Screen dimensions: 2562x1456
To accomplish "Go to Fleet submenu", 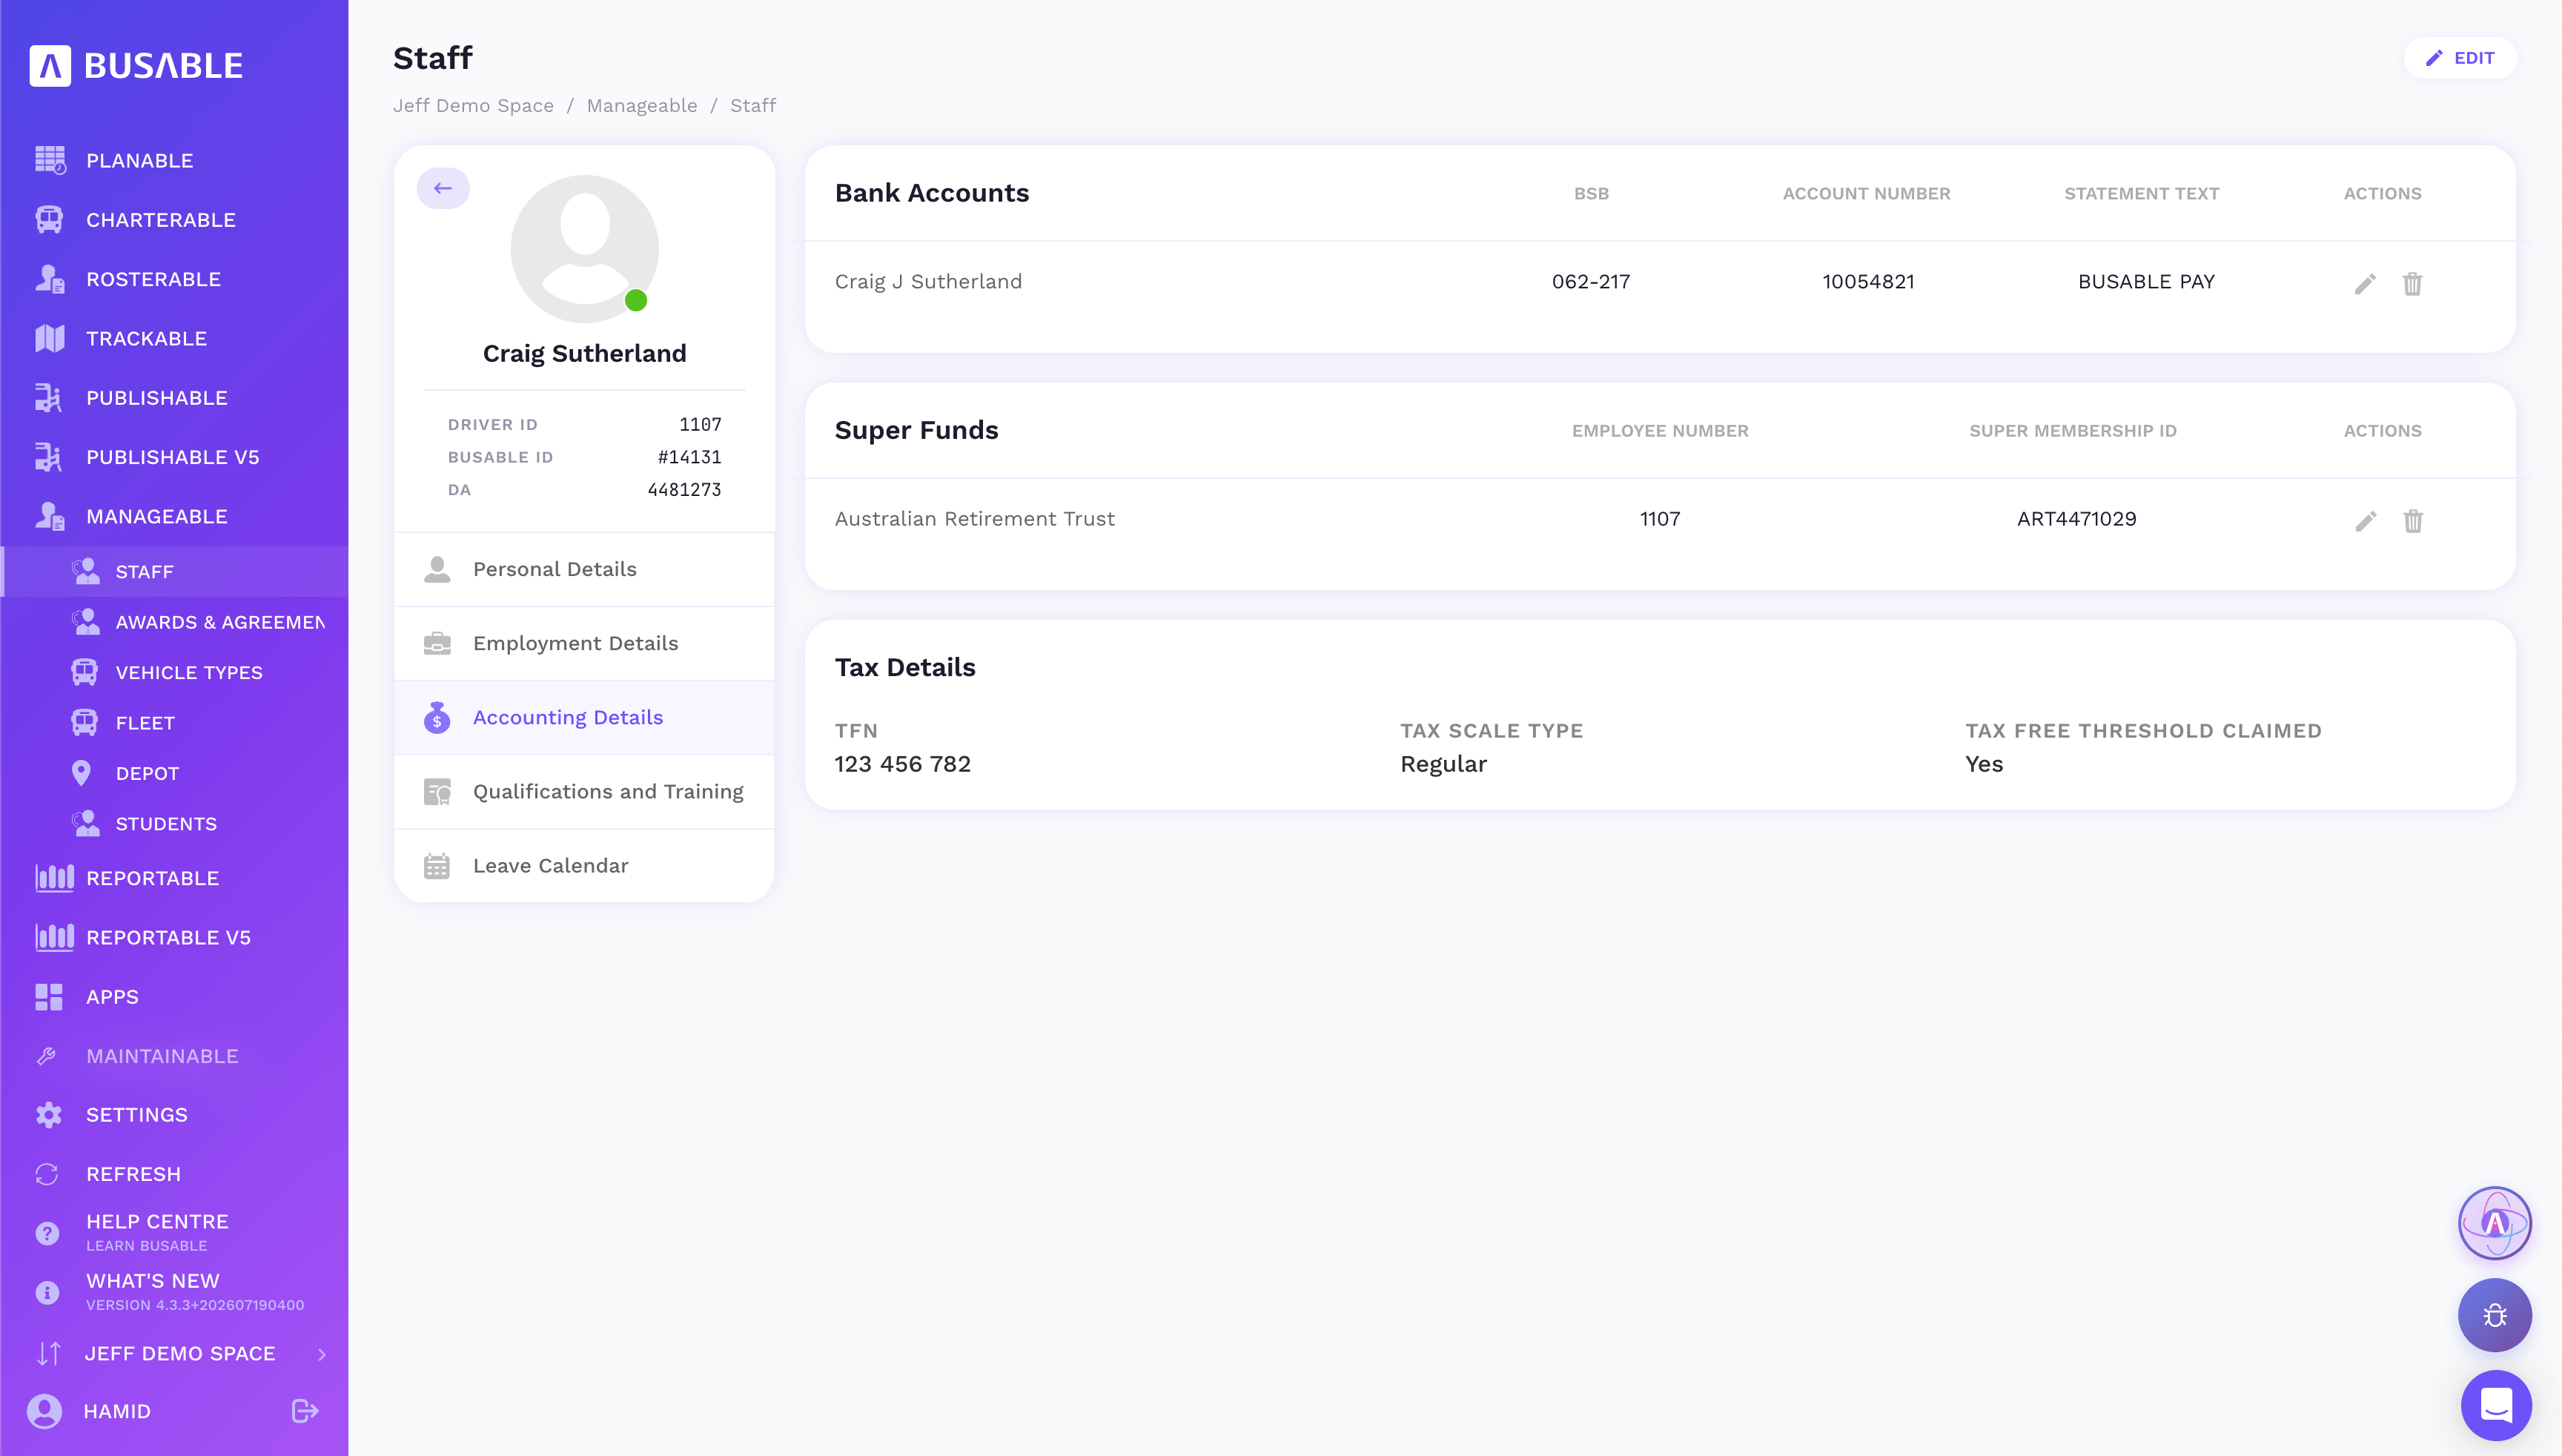I will click(174, 723).
